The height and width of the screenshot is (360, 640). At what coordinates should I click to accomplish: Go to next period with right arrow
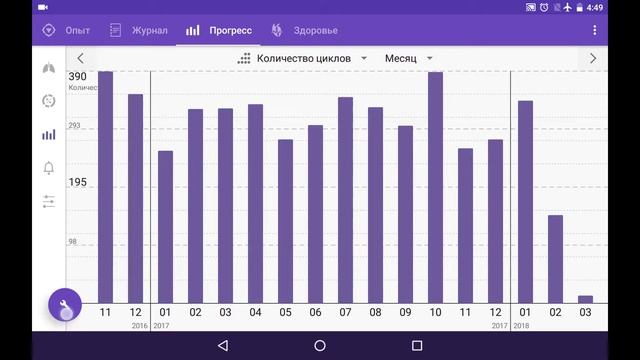pos(593,58)
